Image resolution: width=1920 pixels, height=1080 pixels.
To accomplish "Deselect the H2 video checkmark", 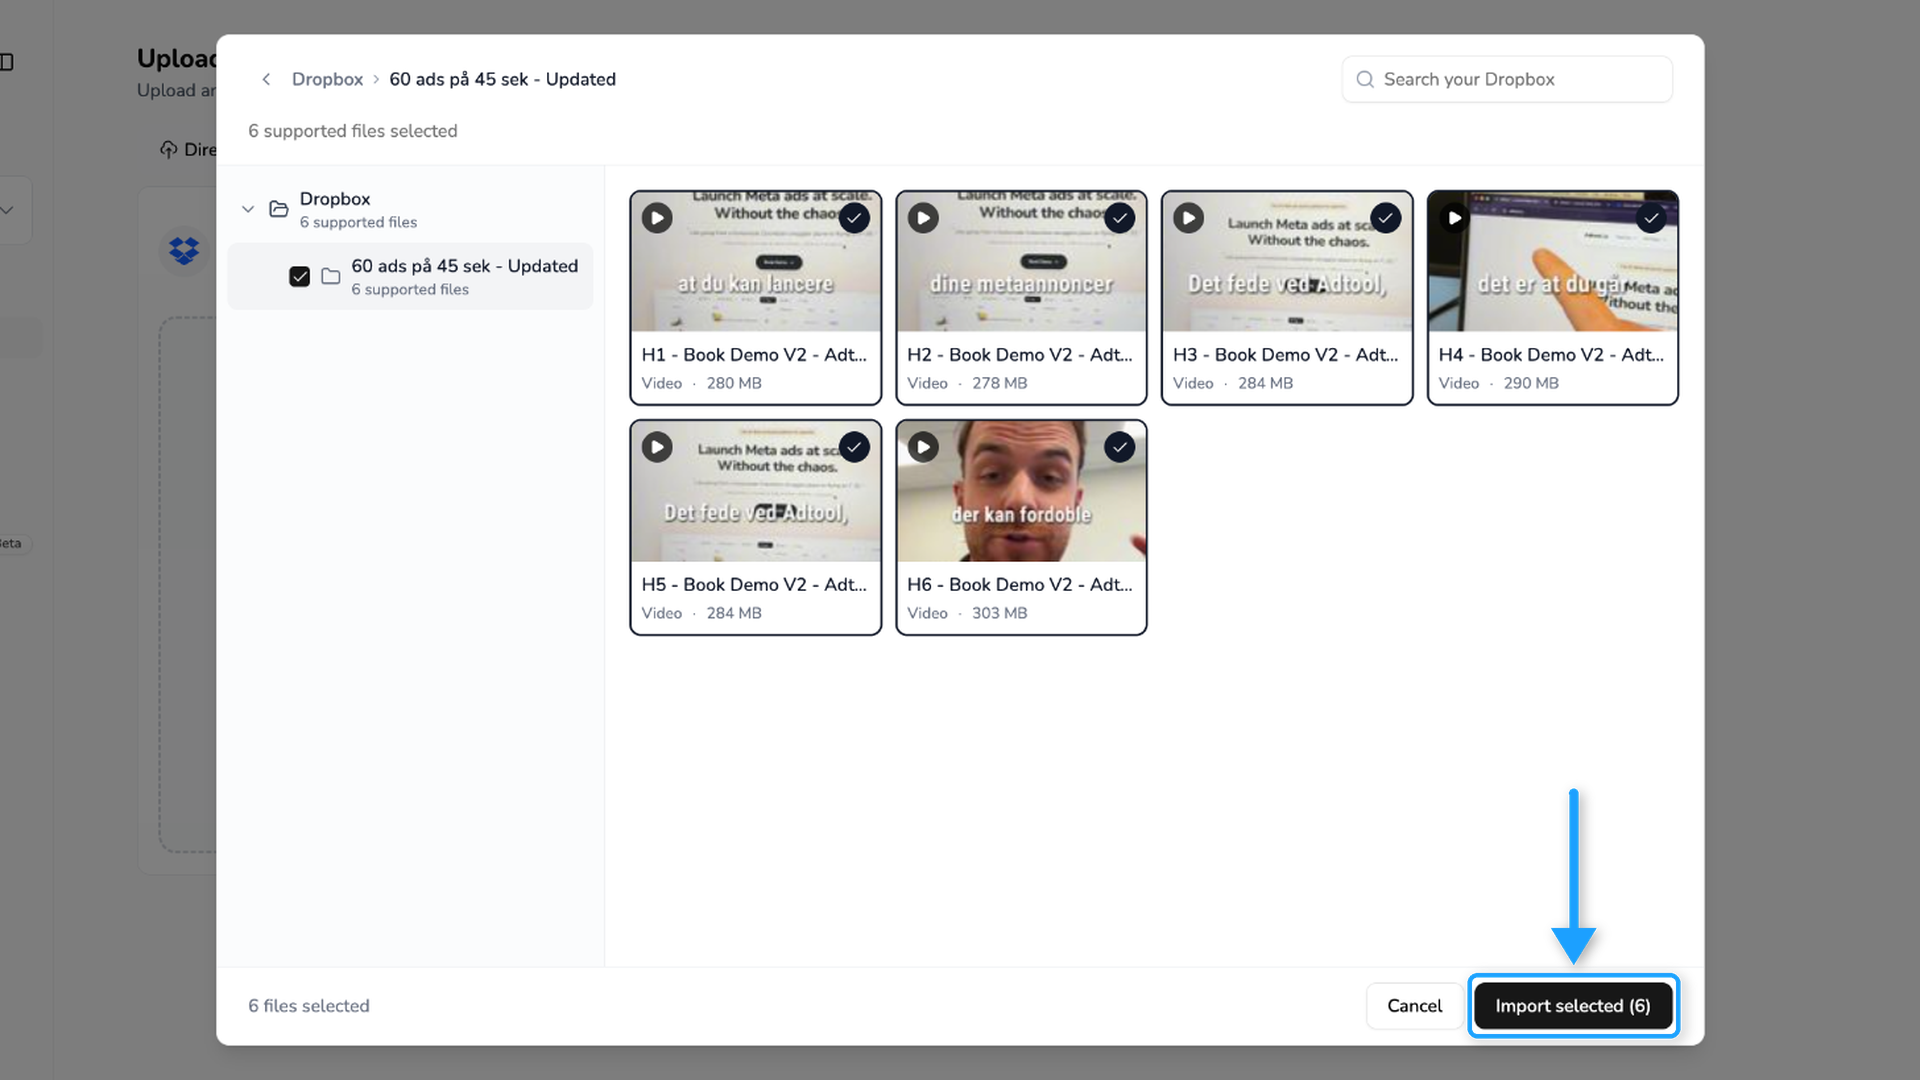I will point(1120,218).
